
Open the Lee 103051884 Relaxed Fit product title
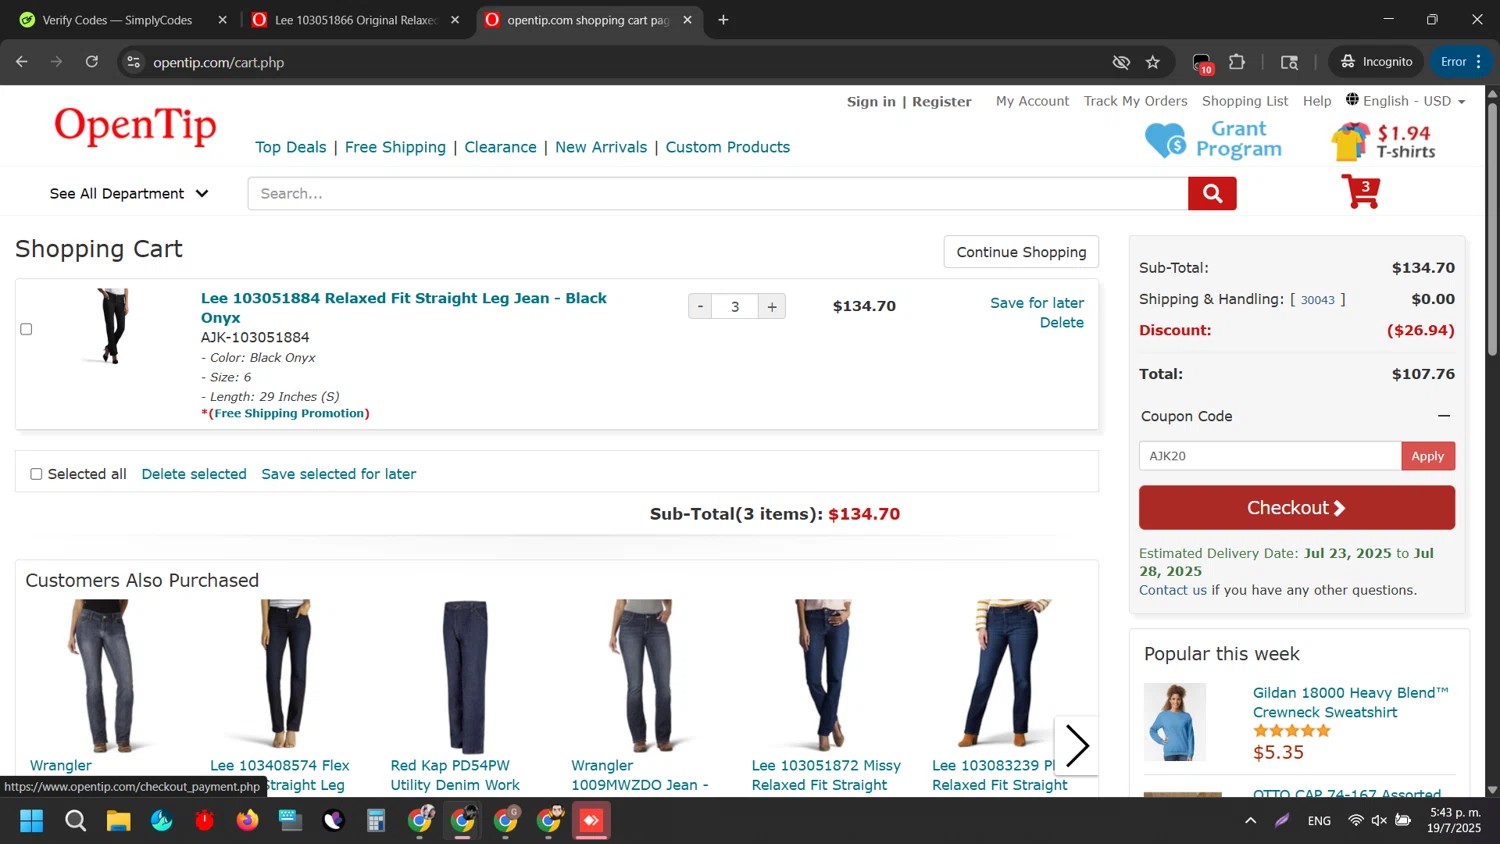coord(404,308)
